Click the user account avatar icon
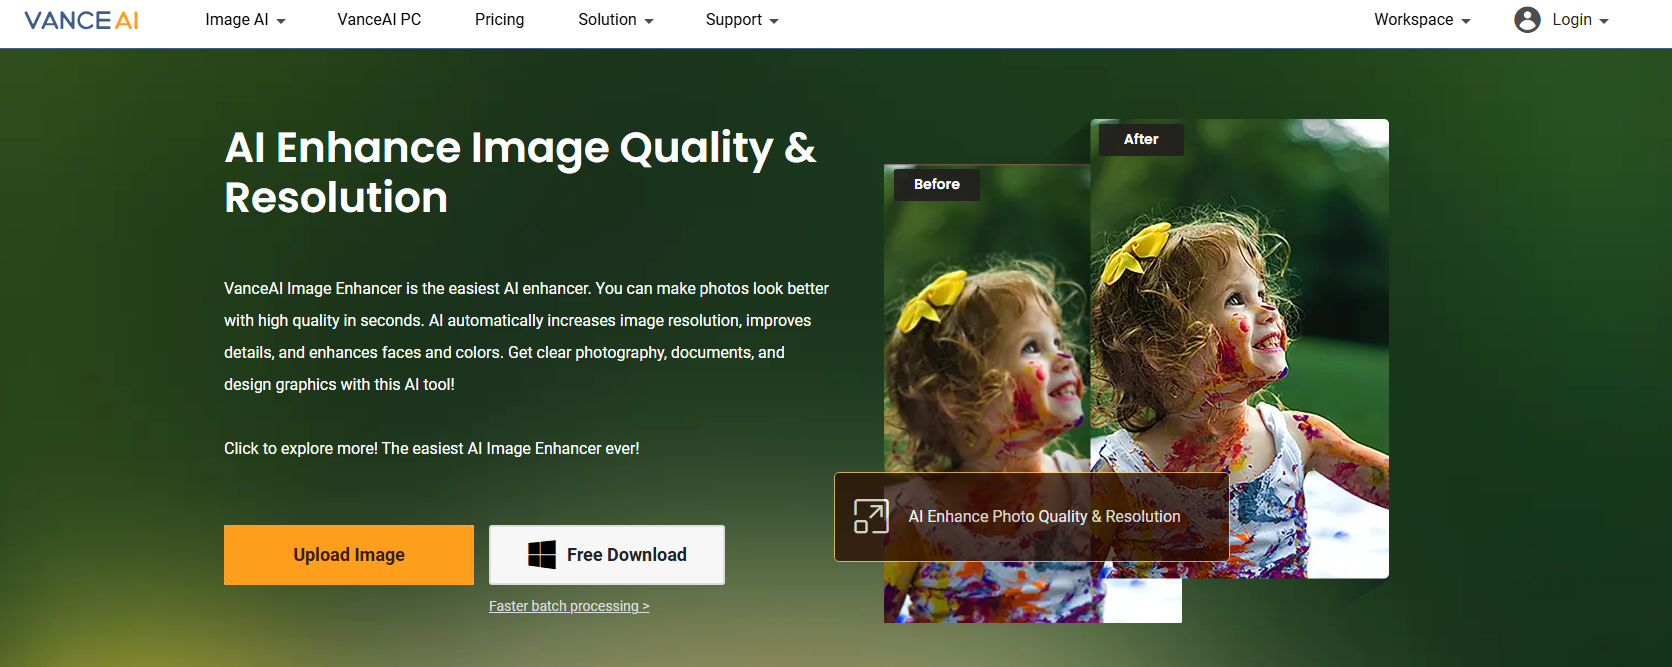 coord(1527,20)
